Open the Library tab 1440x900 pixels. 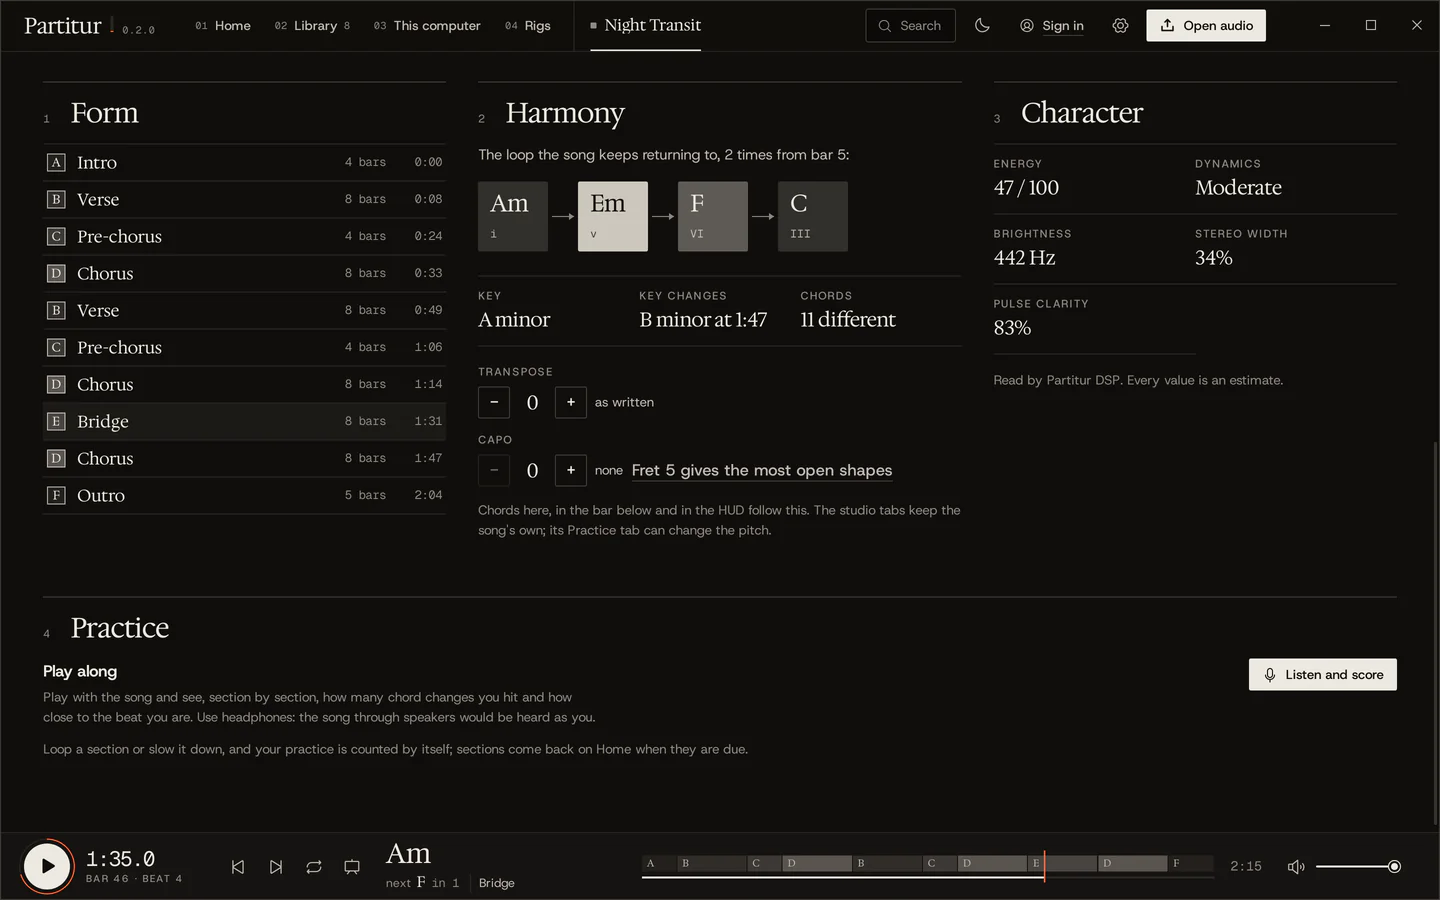pyautogui.click(x=312, y=26)
